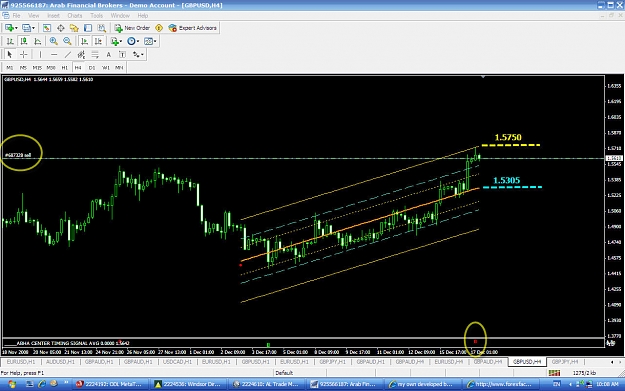This screenshot has width=625, height=391.
Task: Select the GBPUSD,H4 chart tab
Action: point(527,362)
